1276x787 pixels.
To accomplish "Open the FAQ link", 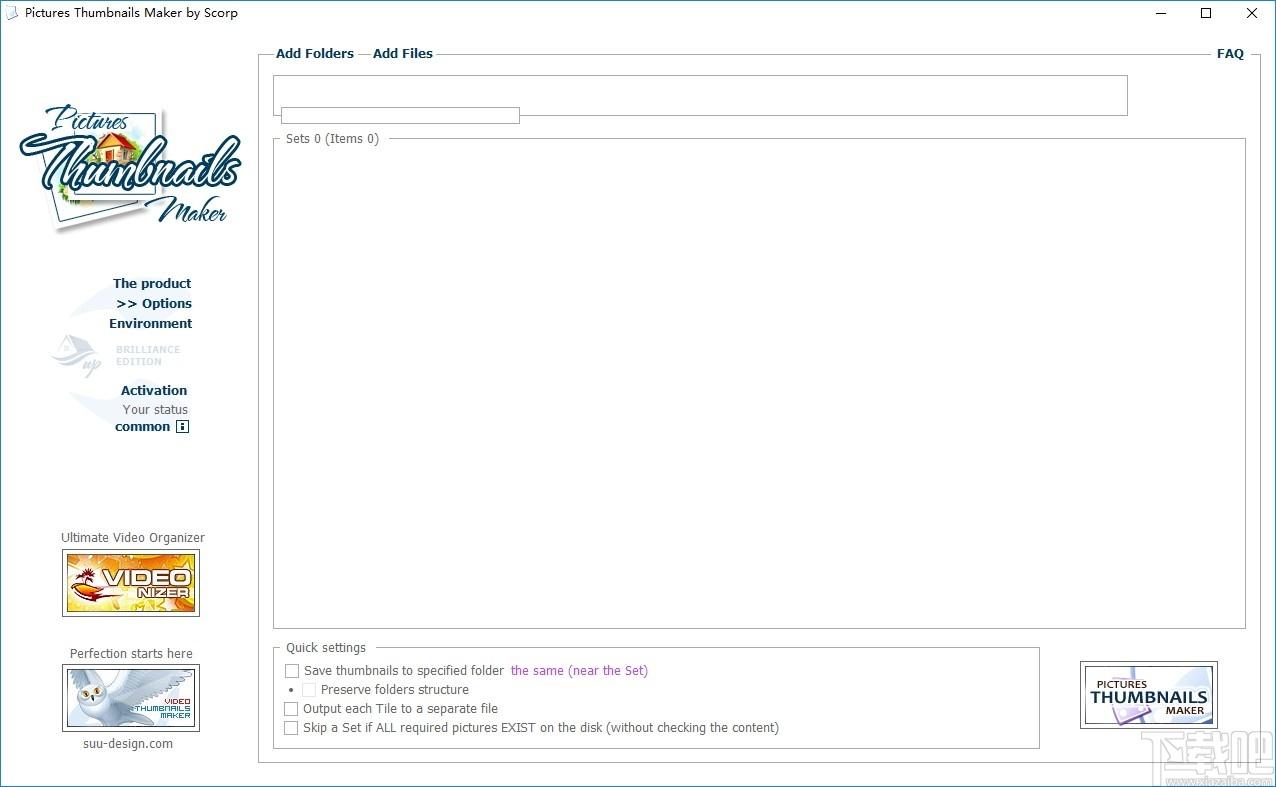I will tap(1230, 54).
